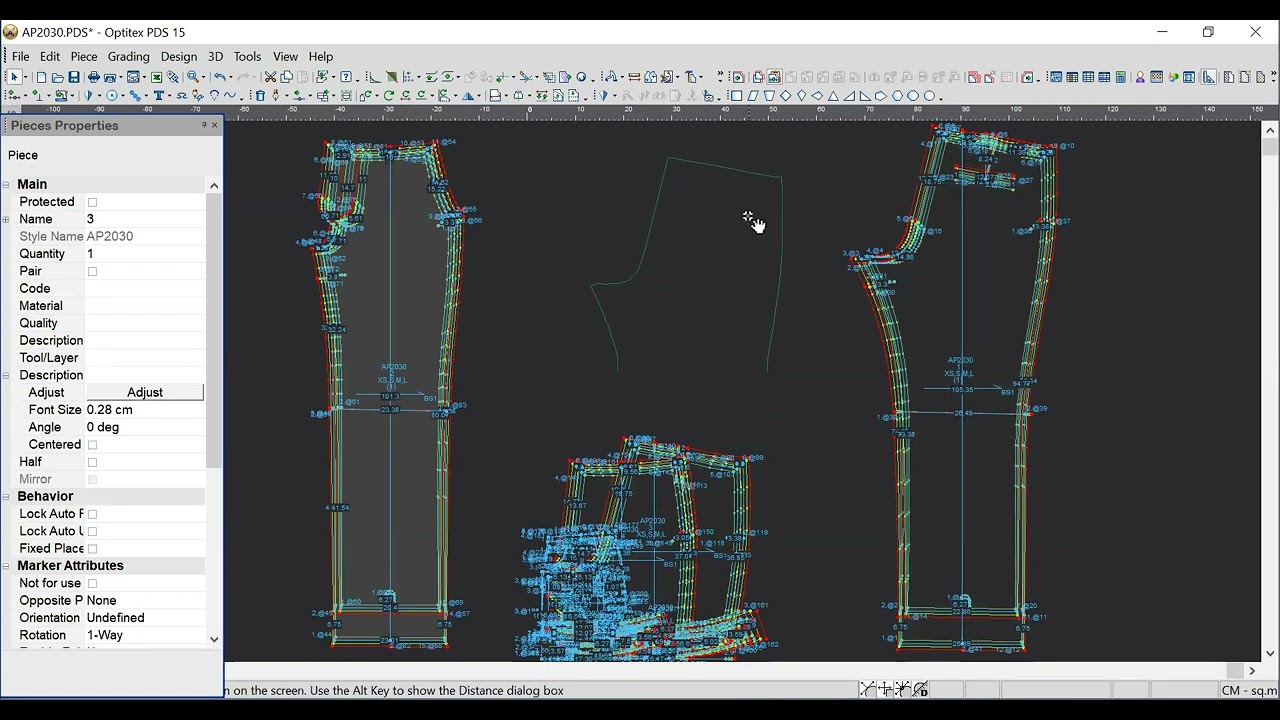Toggle the Protected checkbox
This screenshot has width=1280, height=720.
tap(92, 202)
